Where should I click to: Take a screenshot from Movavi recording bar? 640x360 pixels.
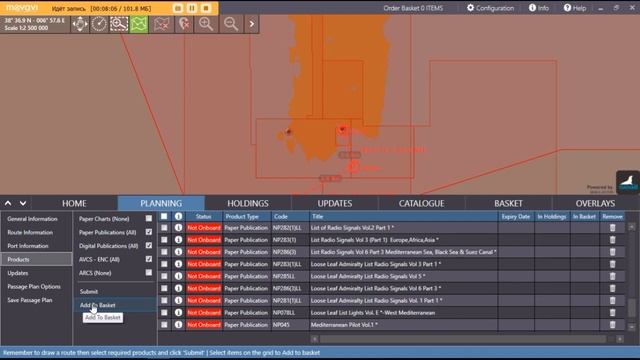178,8
